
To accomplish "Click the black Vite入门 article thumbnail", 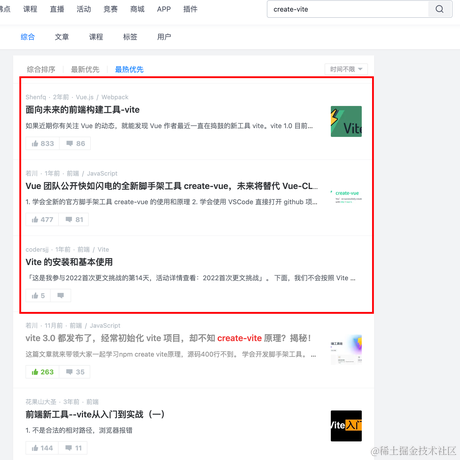I will point(346,426).
